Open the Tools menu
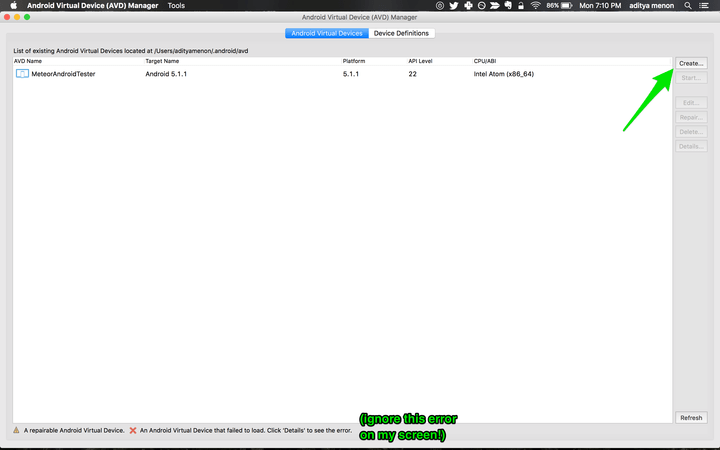 [176, 6]
